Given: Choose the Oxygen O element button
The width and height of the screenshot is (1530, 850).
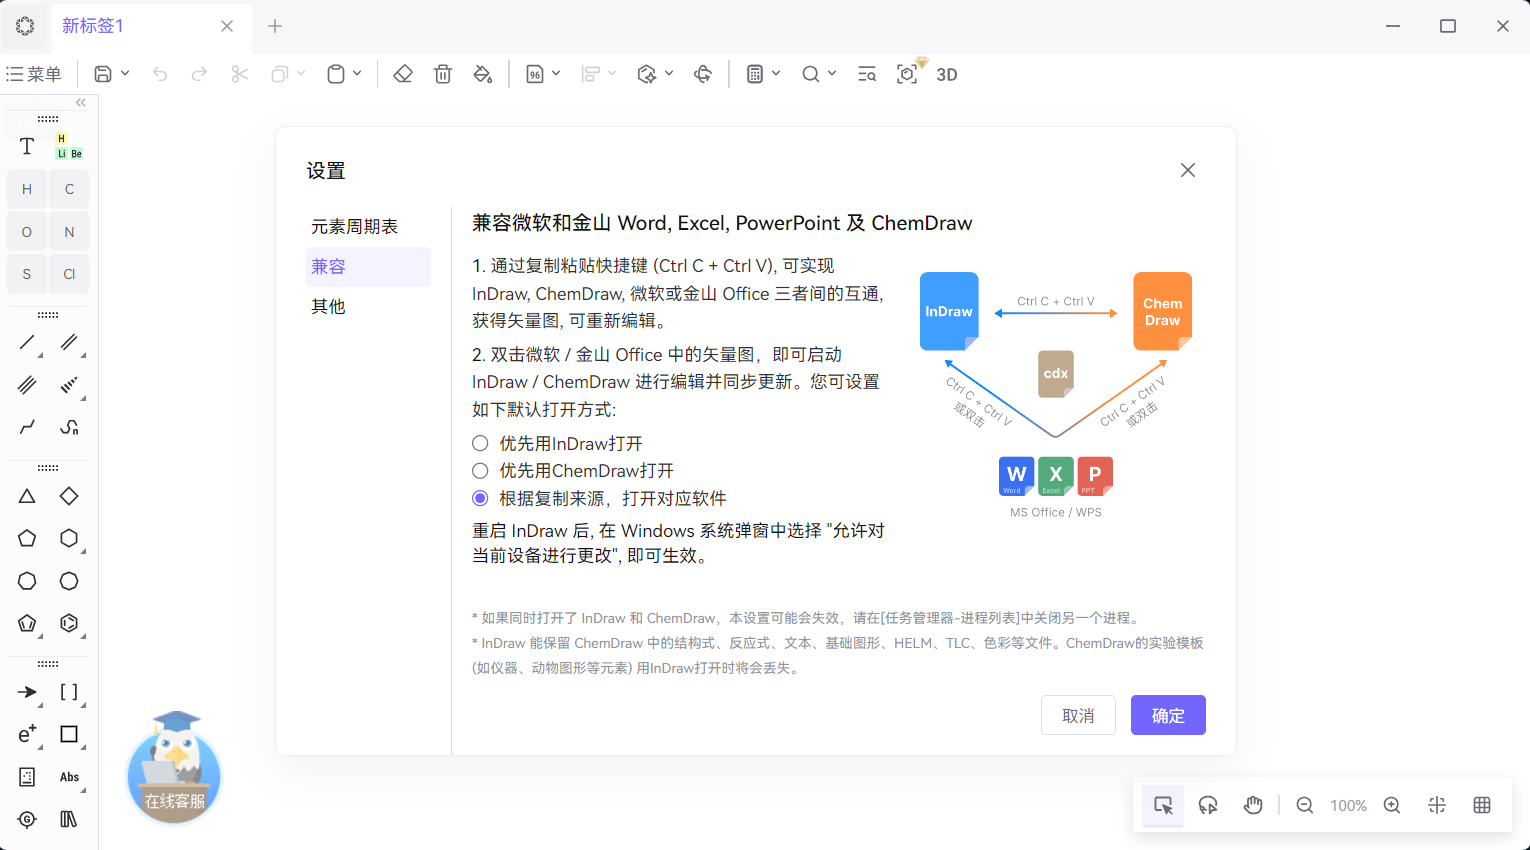Looking at the screenshot, I should tap(27, 232).
